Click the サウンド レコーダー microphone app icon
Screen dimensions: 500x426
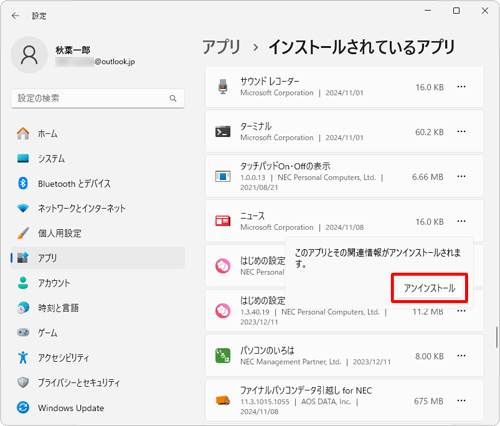pos(223,87)
